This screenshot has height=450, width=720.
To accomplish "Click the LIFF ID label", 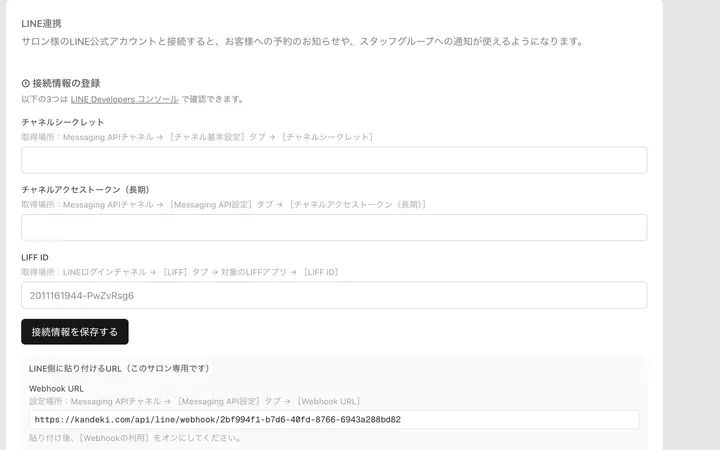I will pyautogui.click(x=35, y=258).
